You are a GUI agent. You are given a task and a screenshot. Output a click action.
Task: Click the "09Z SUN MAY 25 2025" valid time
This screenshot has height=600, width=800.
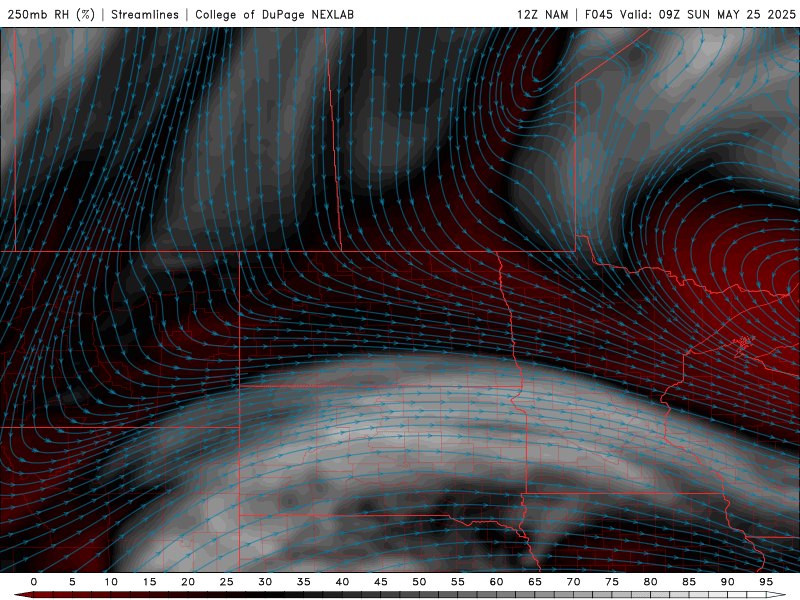click(x=727, y=15)
